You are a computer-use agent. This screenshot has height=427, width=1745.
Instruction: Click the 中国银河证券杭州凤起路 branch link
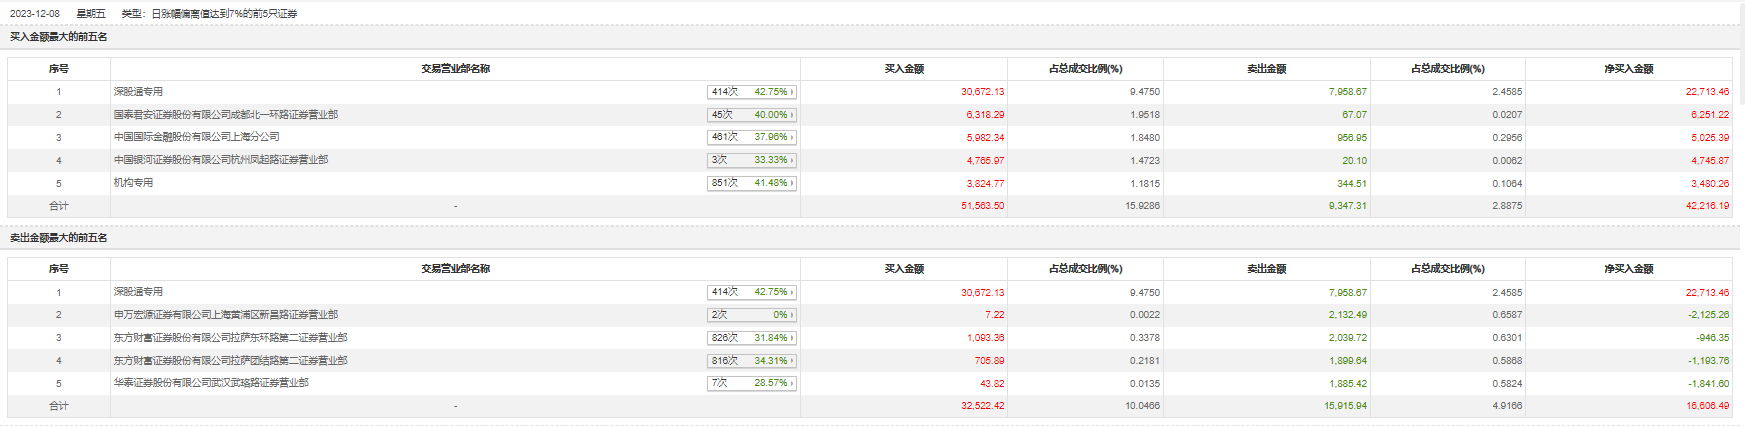(x=220, y=160)
